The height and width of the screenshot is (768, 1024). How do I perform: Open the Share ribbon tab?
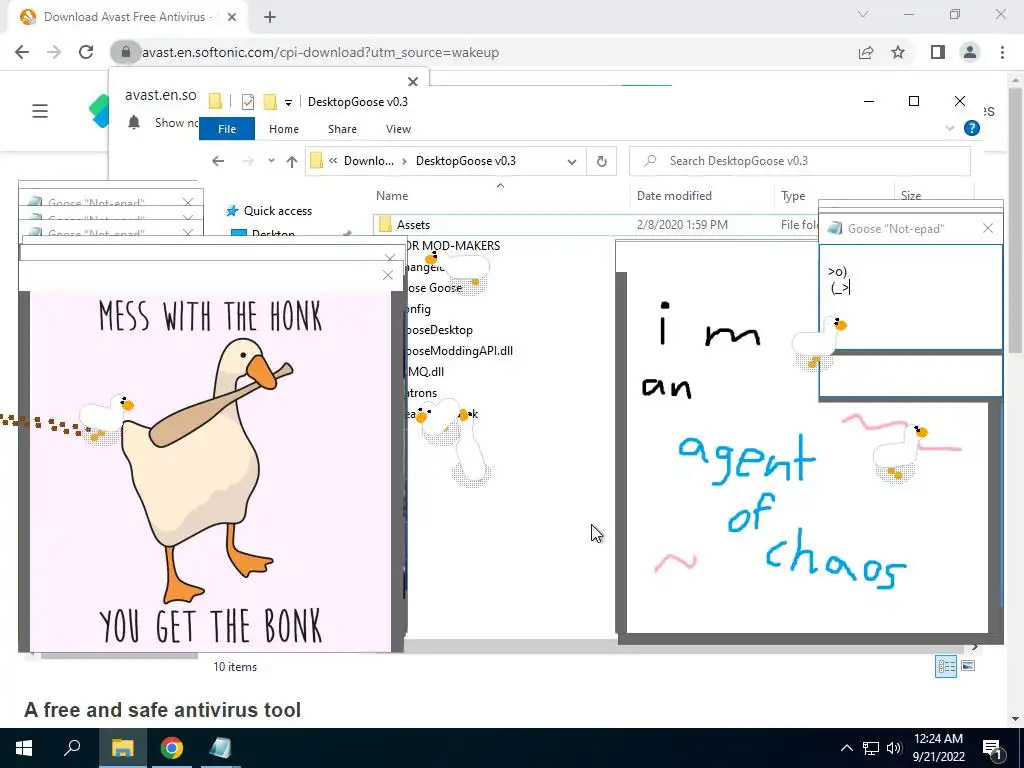tap(342, 129)
